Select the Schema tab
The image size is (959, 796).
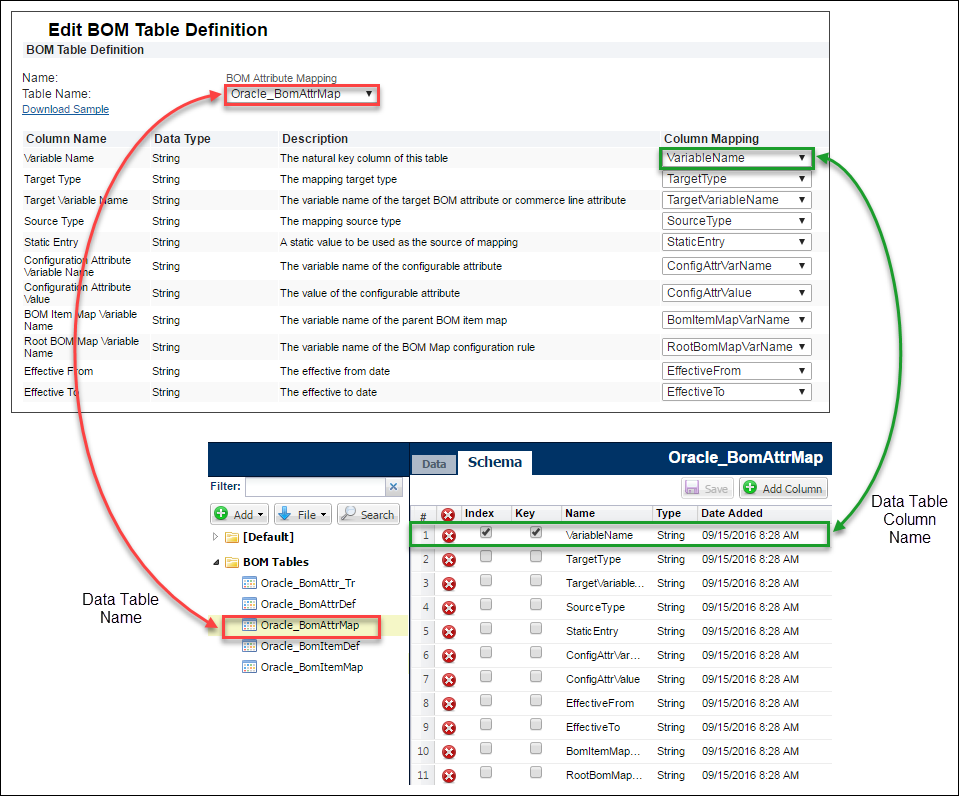495,462
